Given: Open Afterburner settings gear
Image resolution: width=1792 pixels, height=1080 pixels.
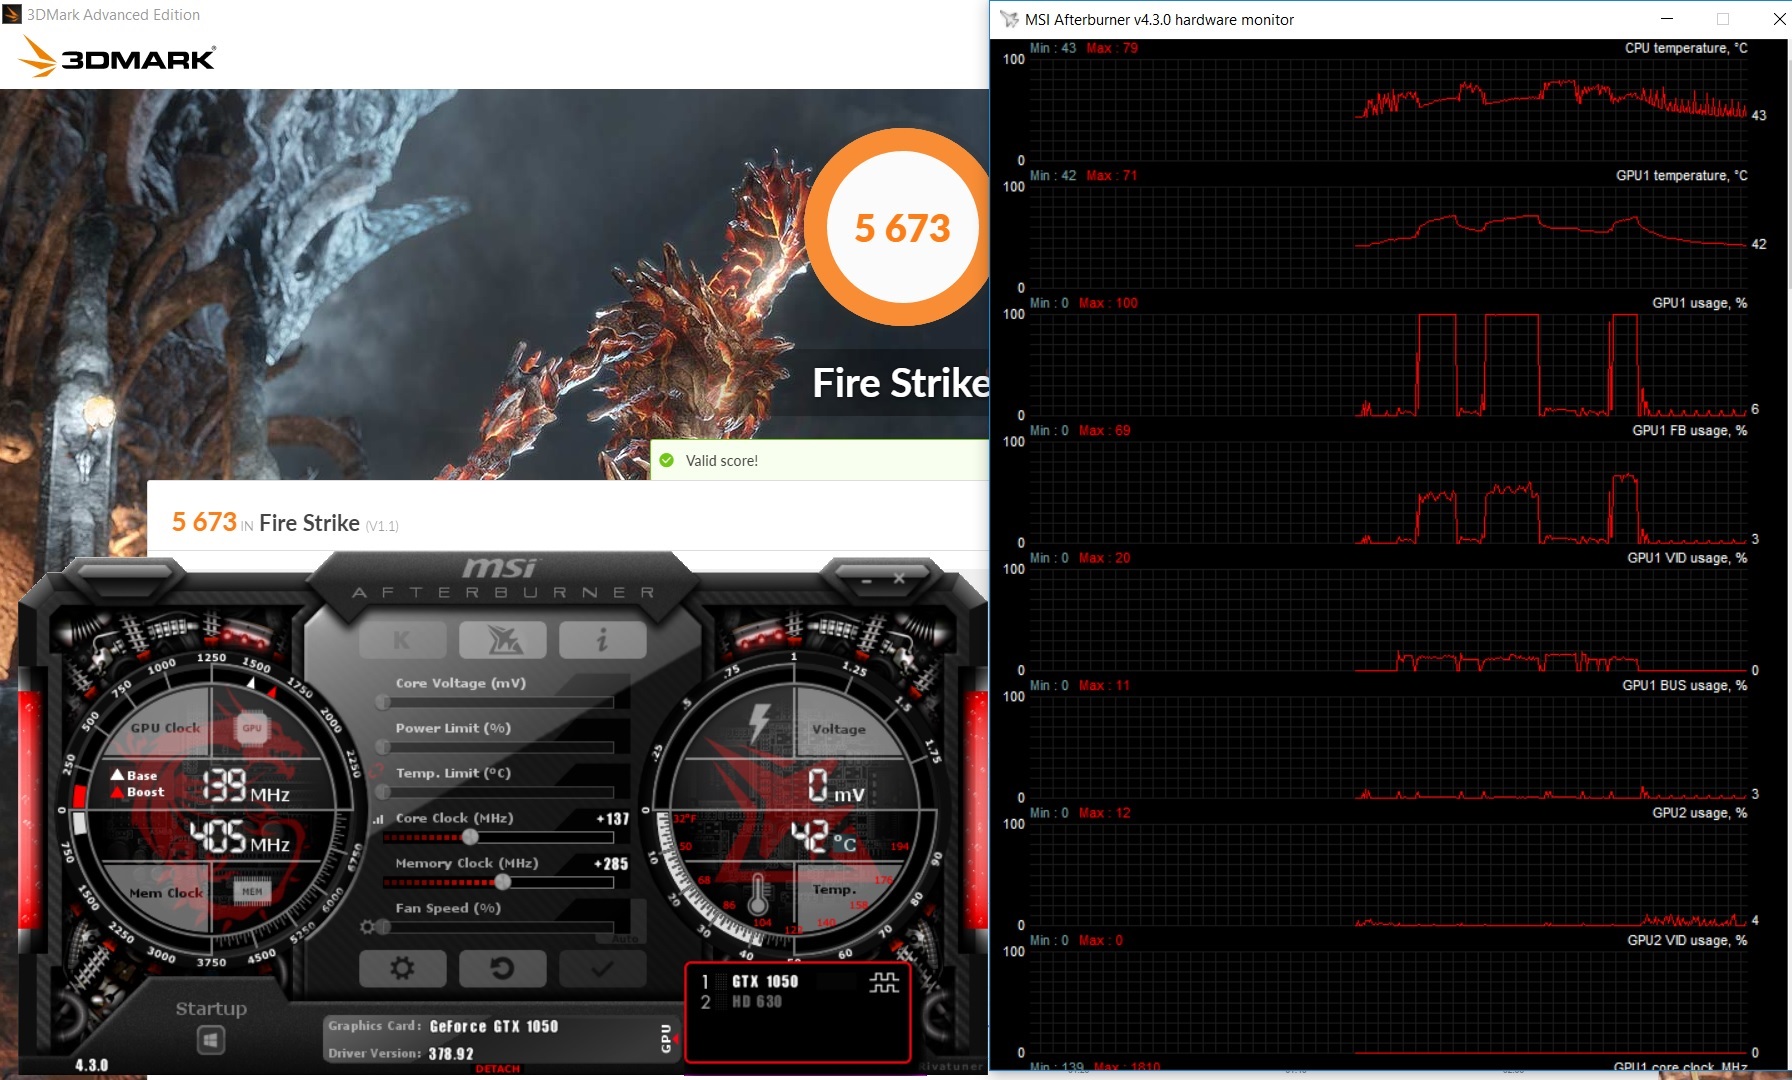Looking at the screenshot, I should [x=402, y=968].
